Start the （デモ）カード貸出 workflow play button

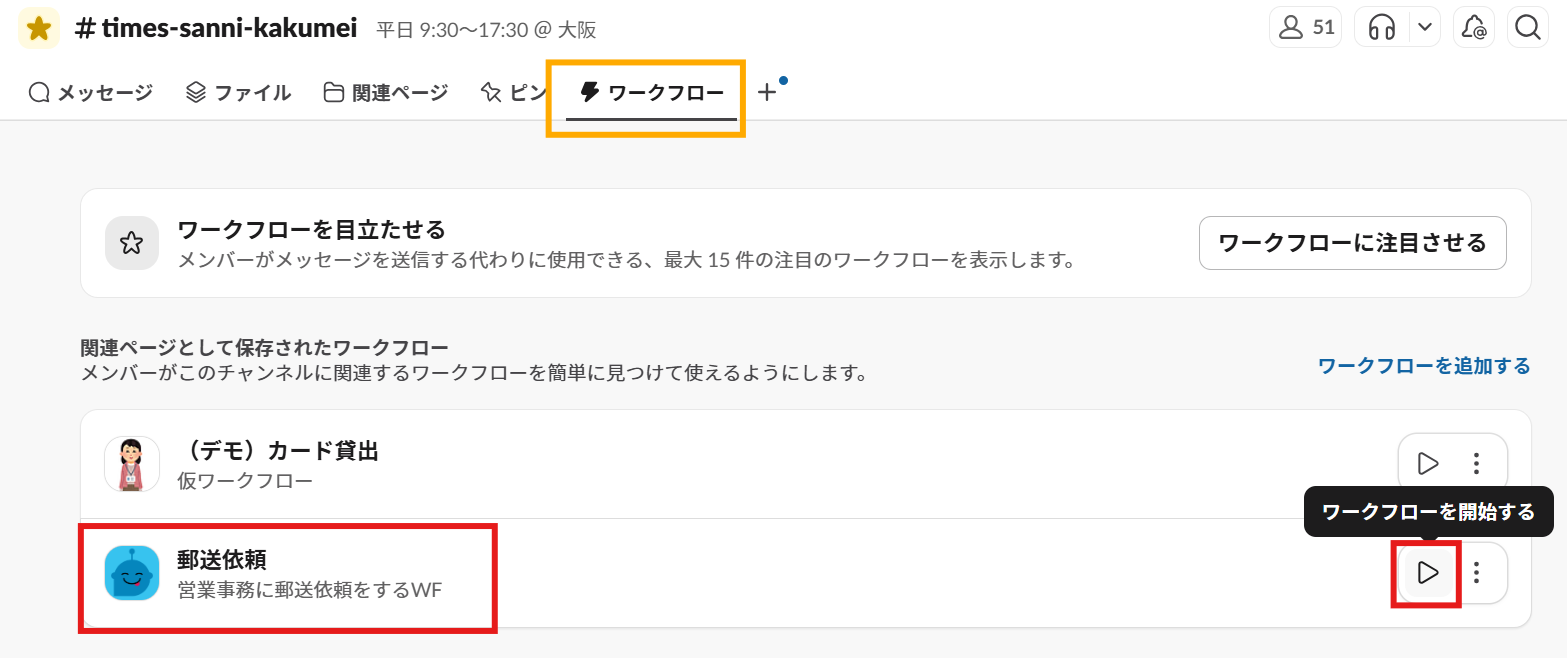pos(1428,463)
